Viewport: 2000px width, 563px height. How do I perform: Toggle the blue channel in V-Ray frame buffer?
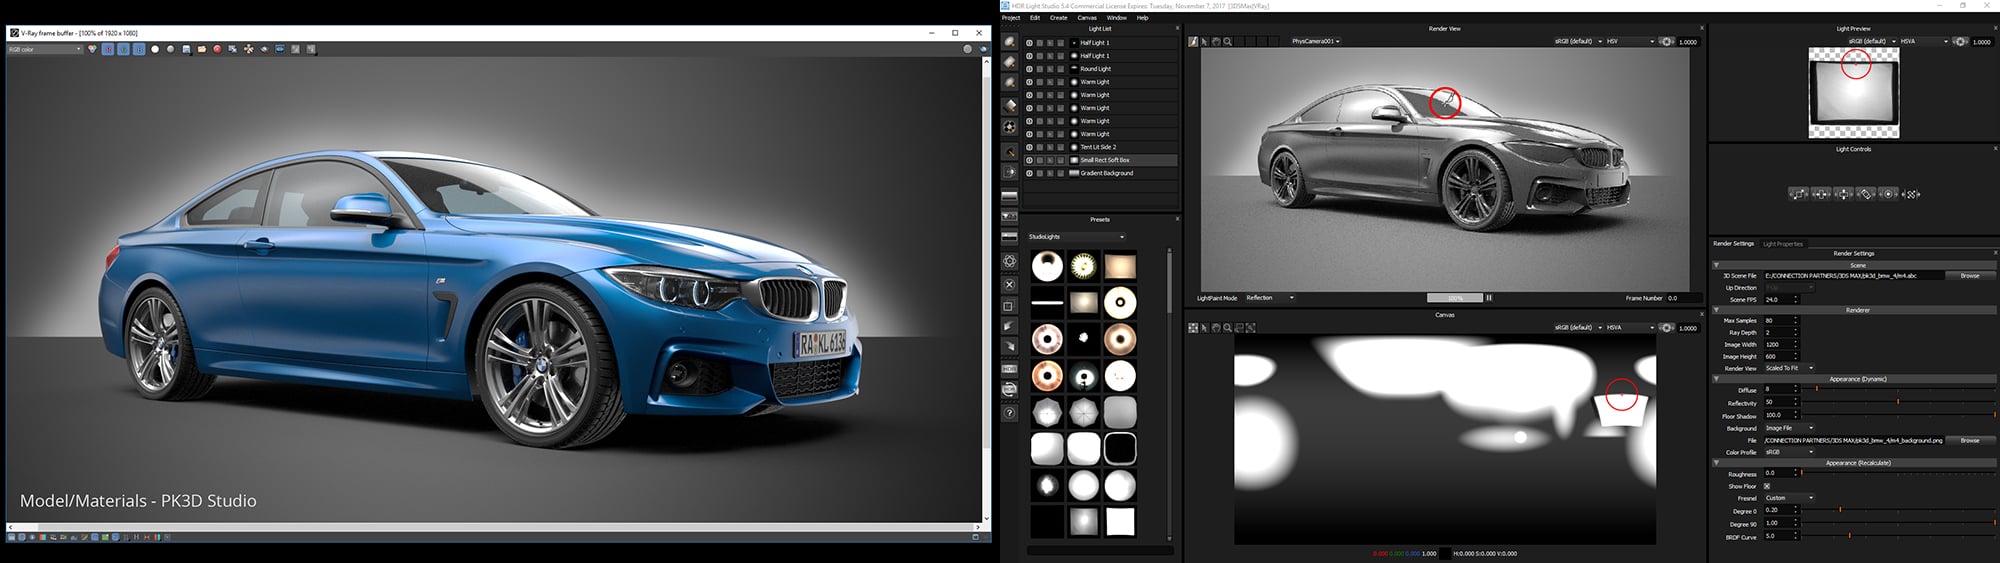pos(139,49)
